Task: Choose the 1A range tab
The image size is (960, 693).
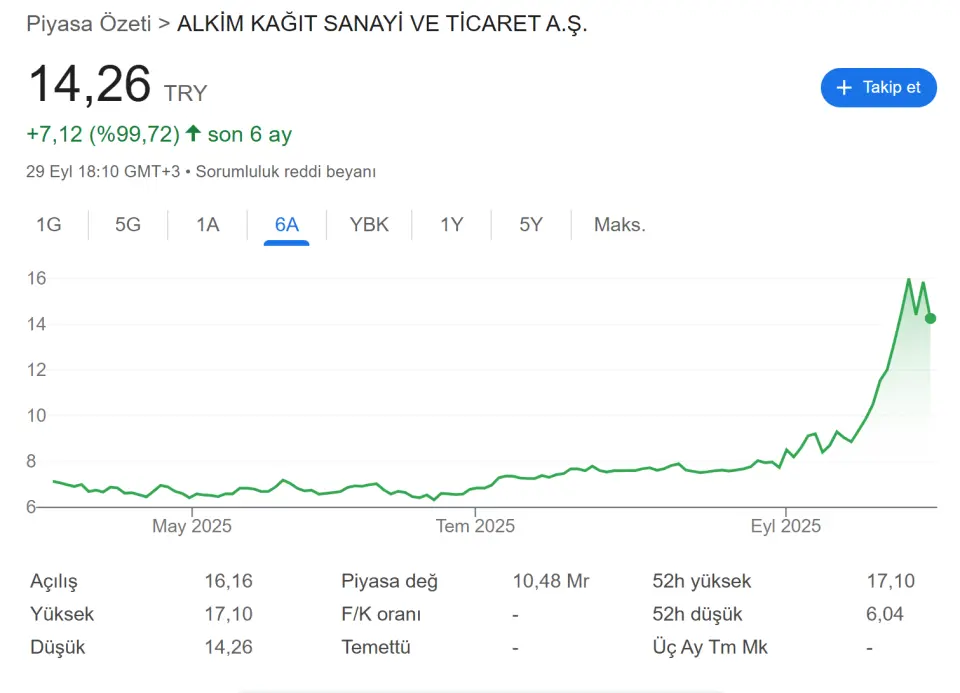Action: [208, 225]
